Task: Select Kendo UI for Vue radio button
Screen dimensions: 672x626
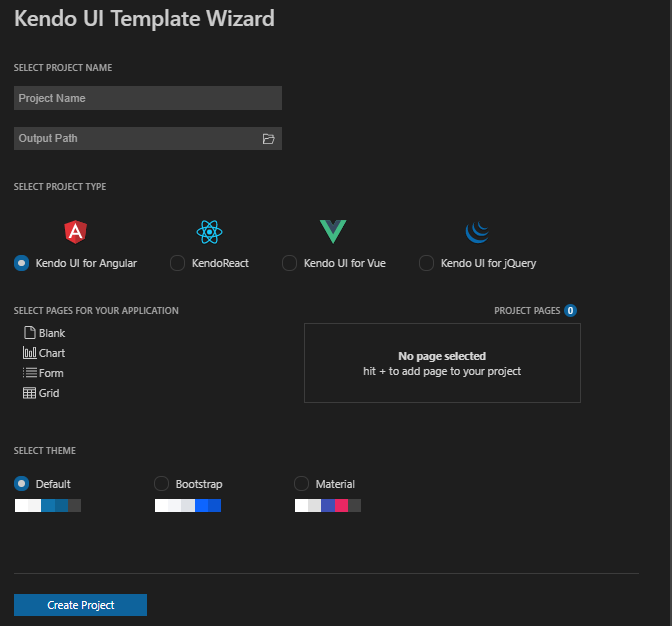Action: pyautogui.click(x=289, y=263)
